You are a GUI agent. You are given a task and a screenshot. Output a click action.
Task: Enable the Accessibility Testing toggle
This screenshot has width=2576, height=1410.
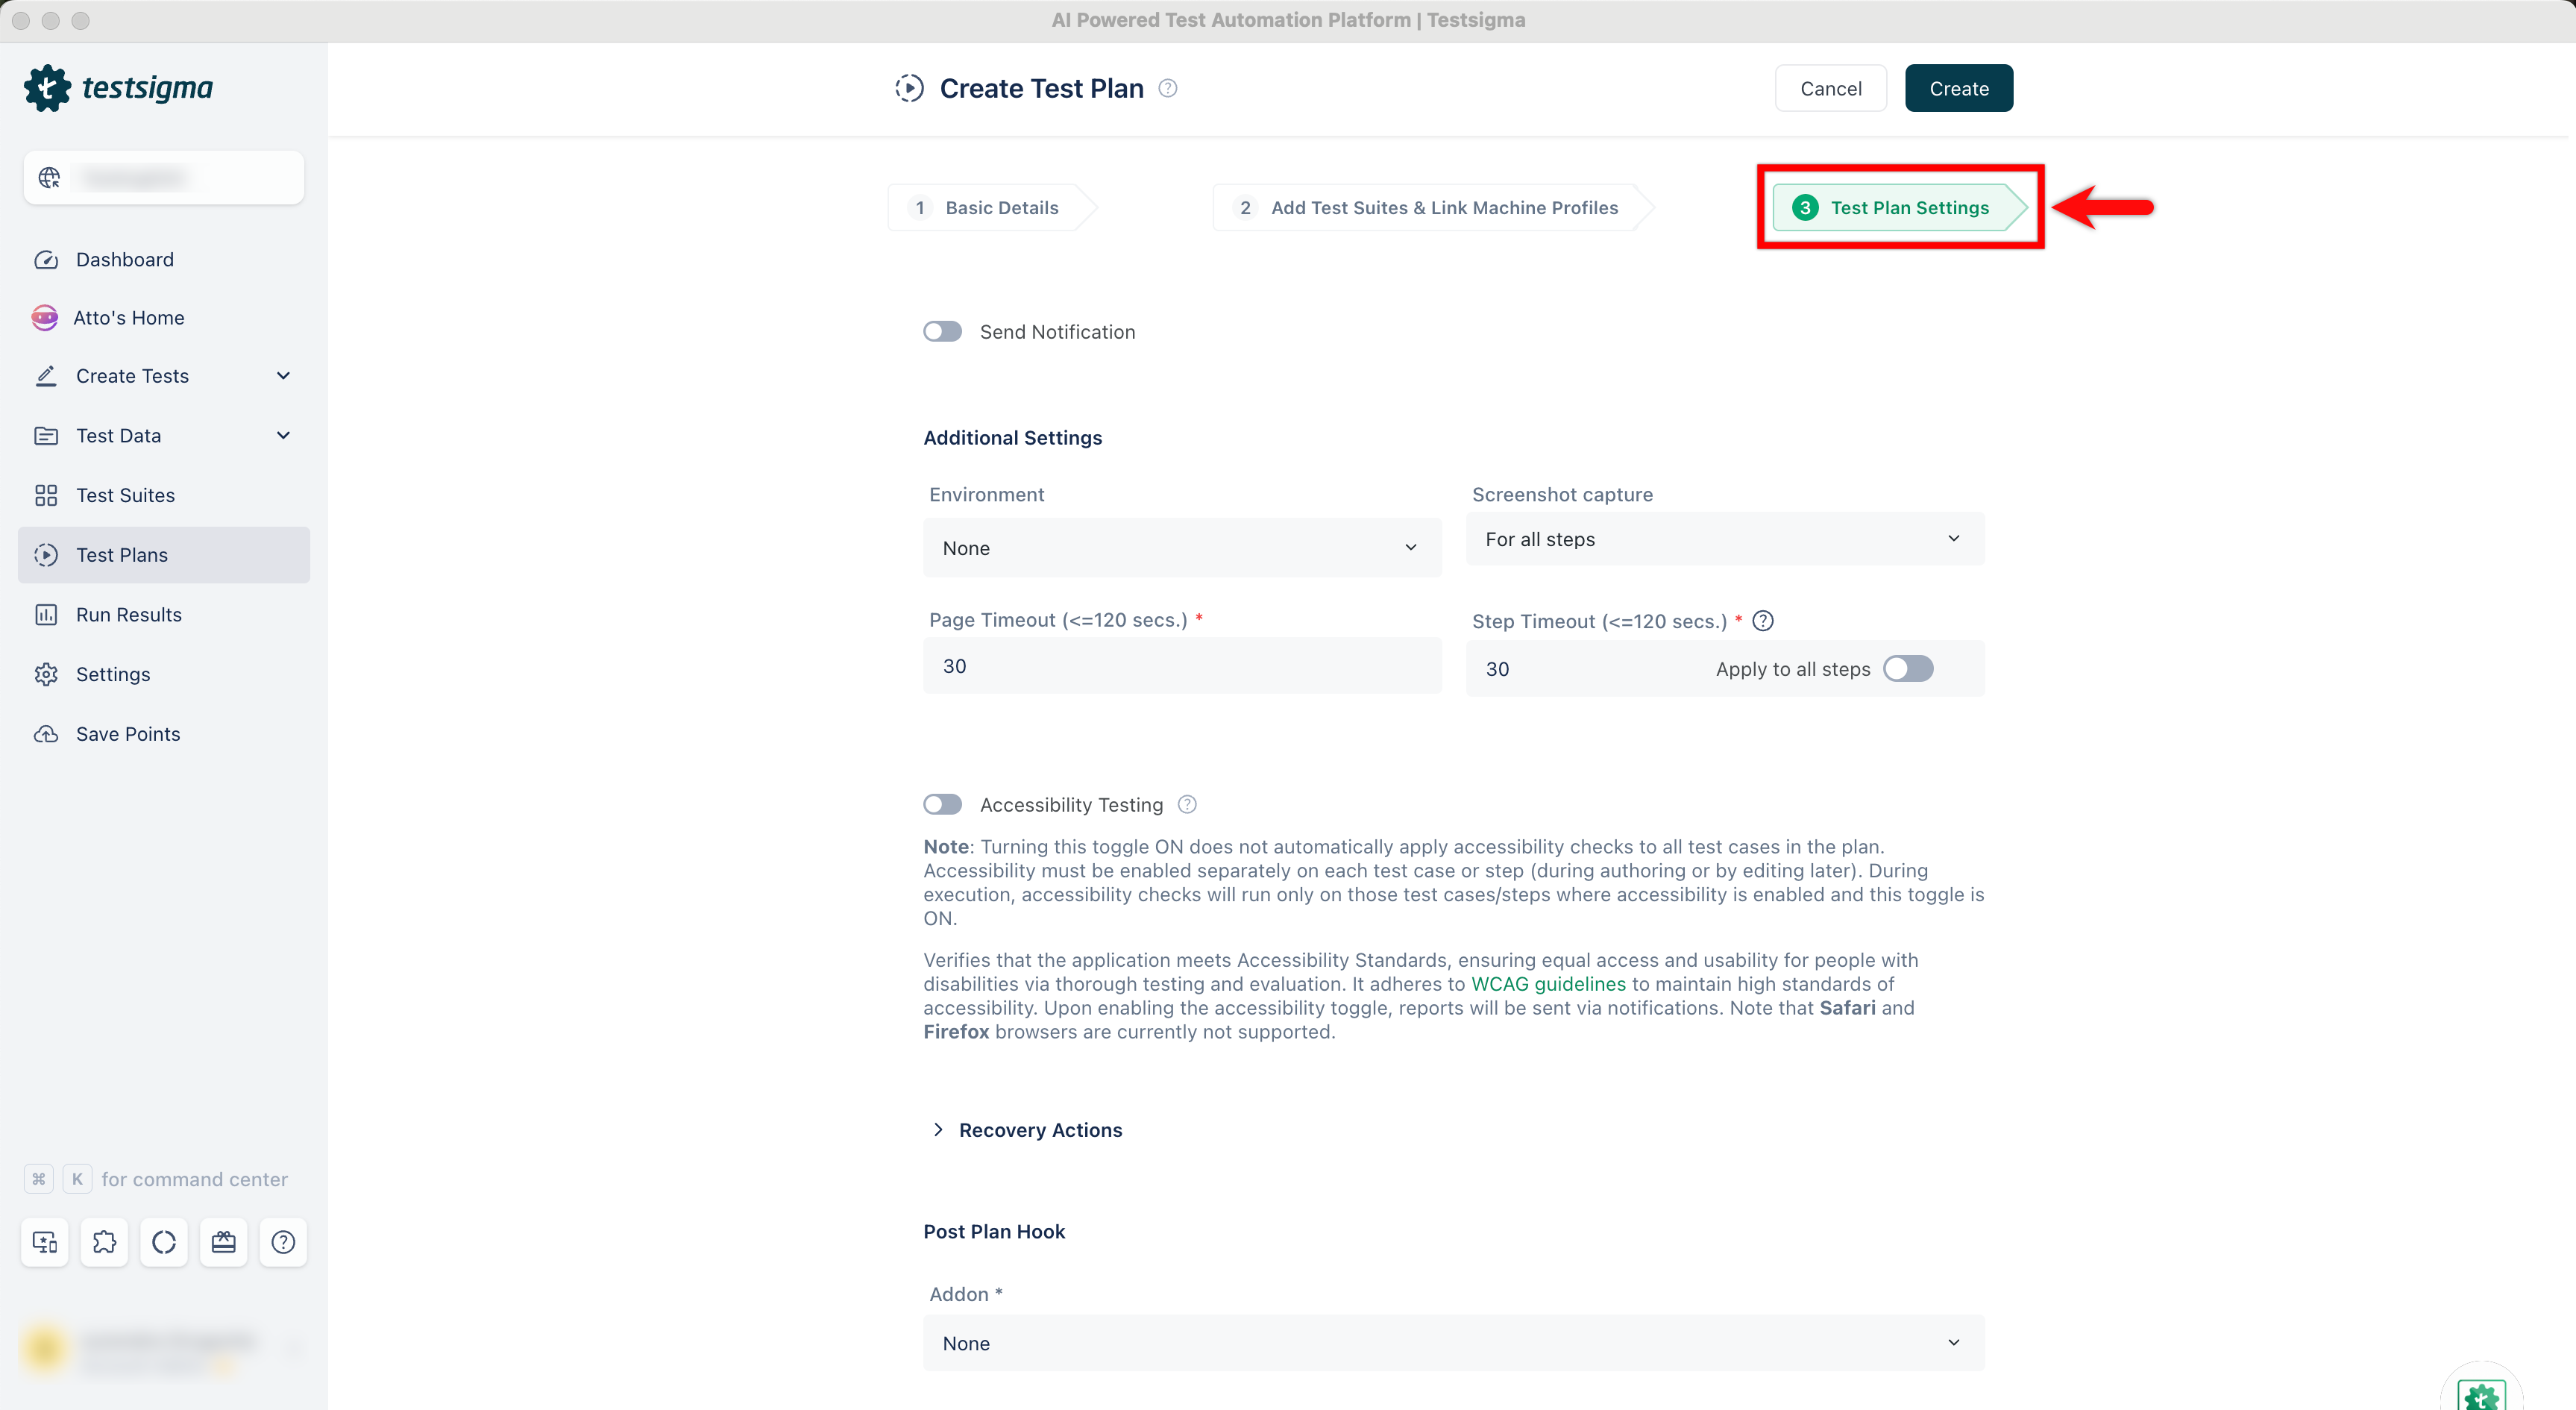[x=942, y=805]
